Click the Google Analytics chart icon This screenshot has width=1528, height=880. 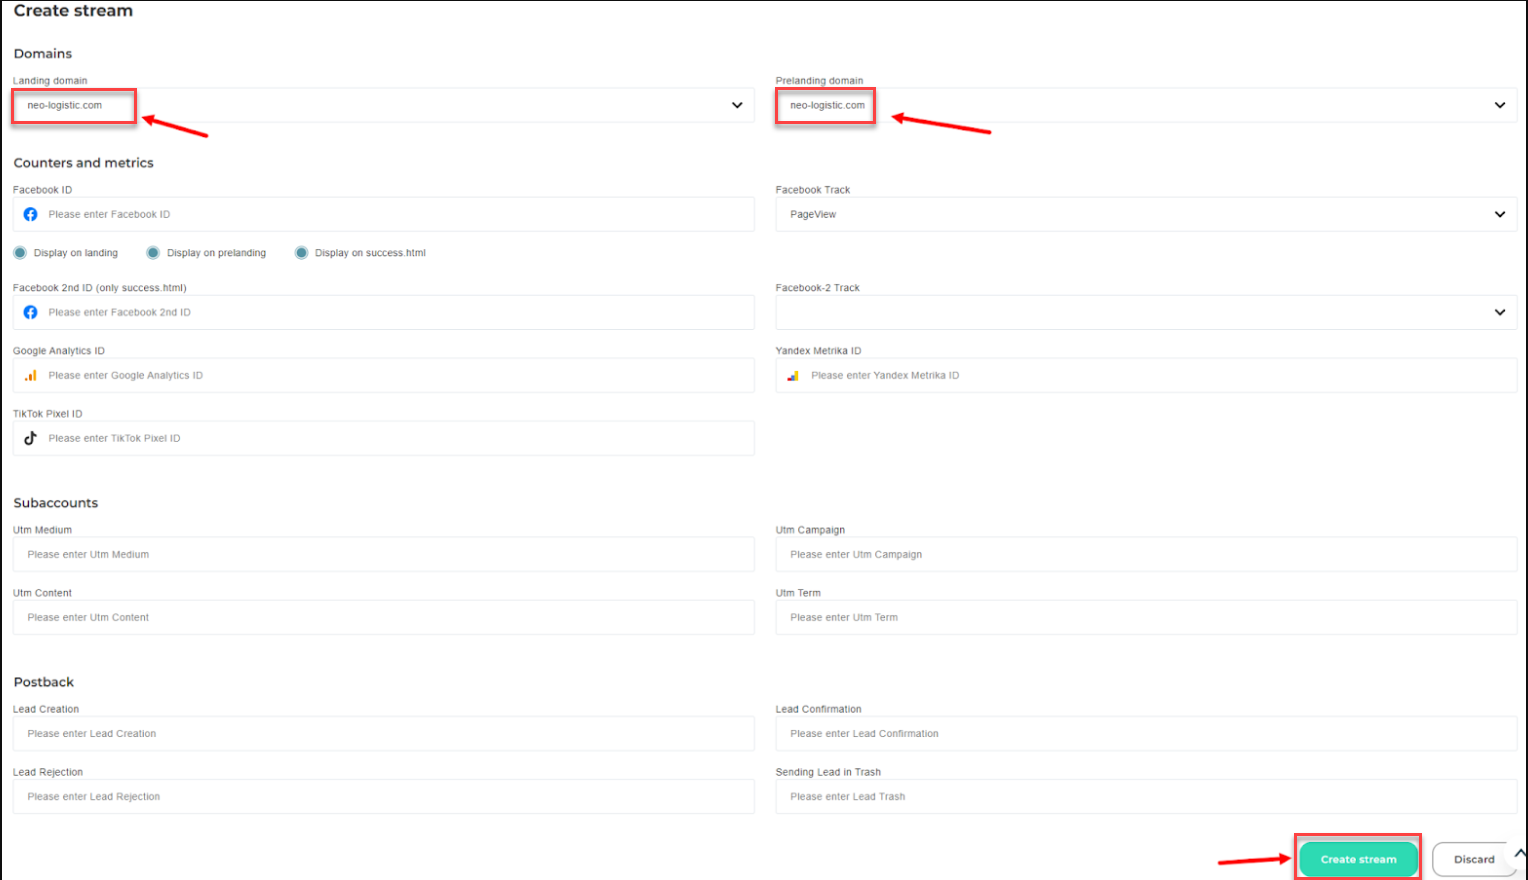click(x=31, y=375)
